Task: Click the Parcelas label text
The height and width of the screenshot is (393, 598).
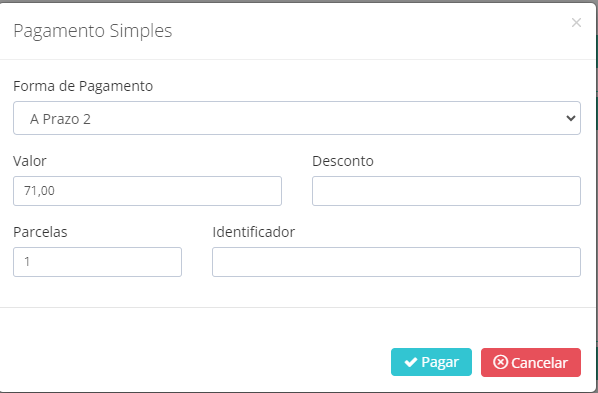Action: (40, 232)
